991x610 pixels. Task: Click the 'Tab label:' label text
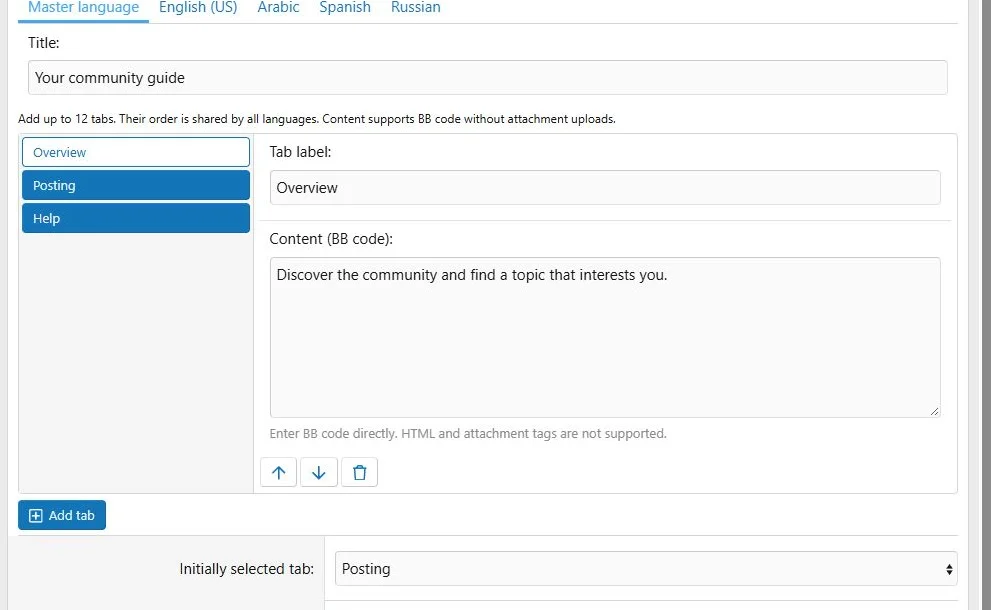tap(300, 152)
